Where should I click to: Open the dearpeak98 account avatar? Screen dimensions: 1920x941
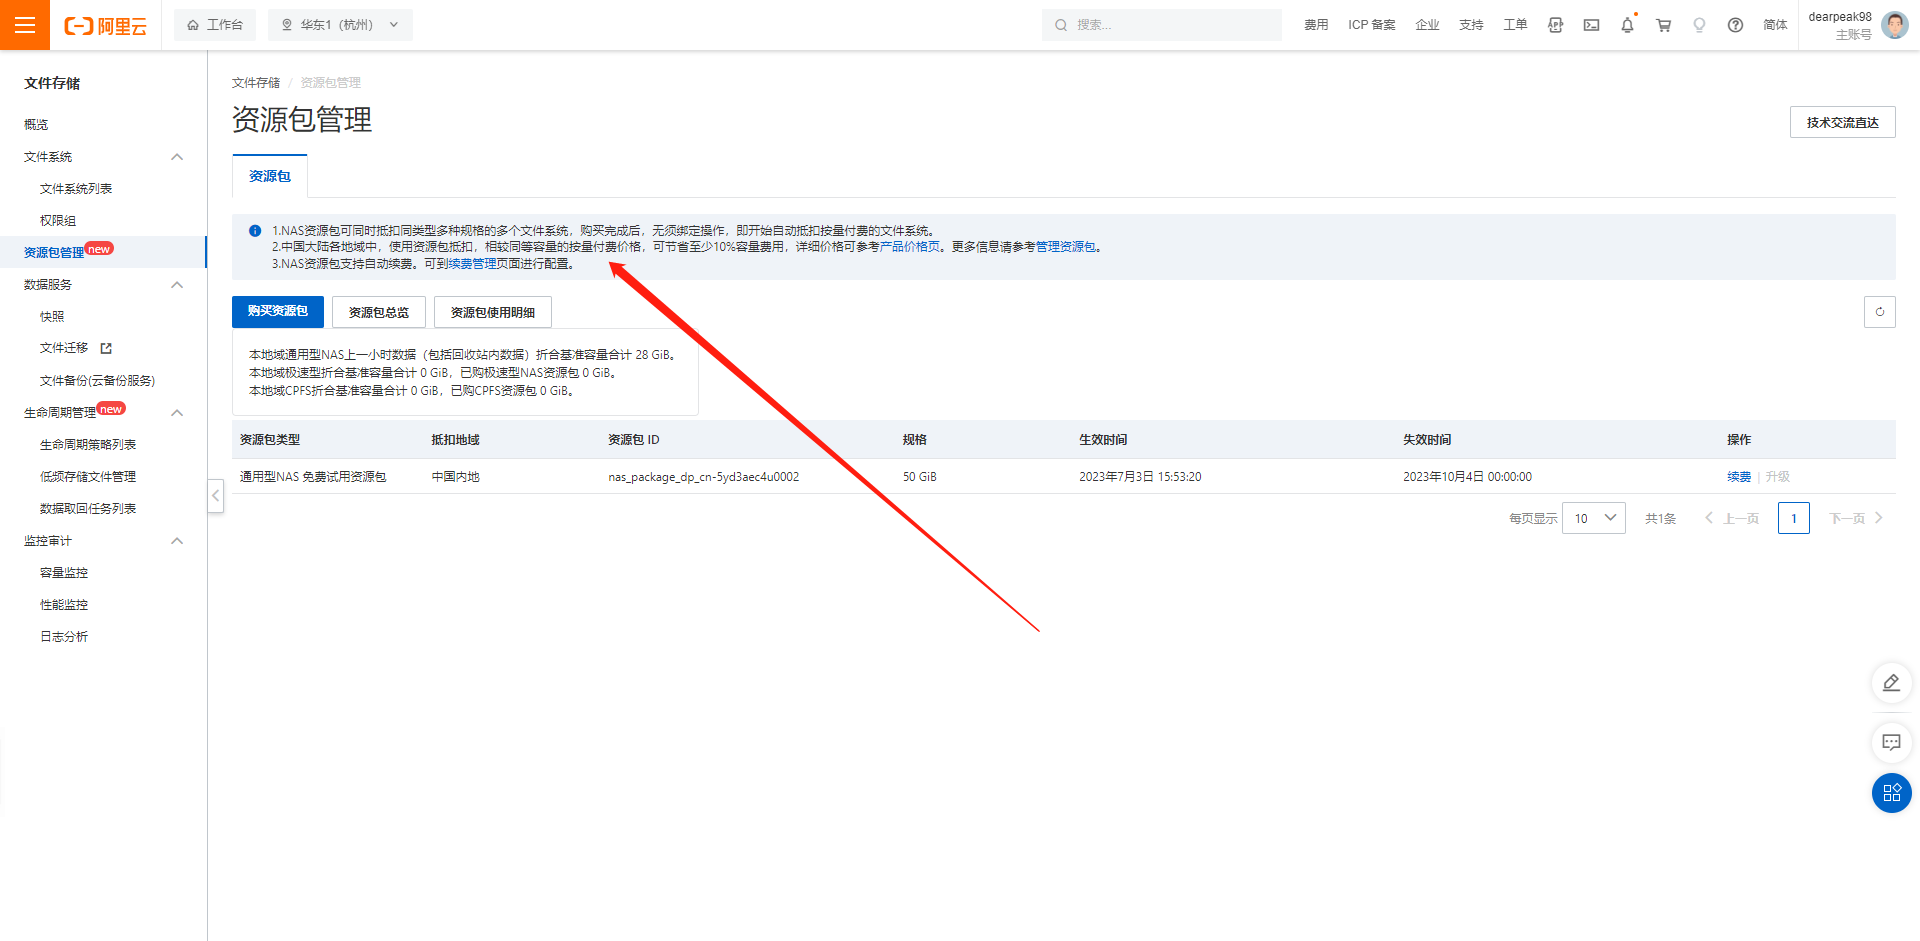(1895, 25)
